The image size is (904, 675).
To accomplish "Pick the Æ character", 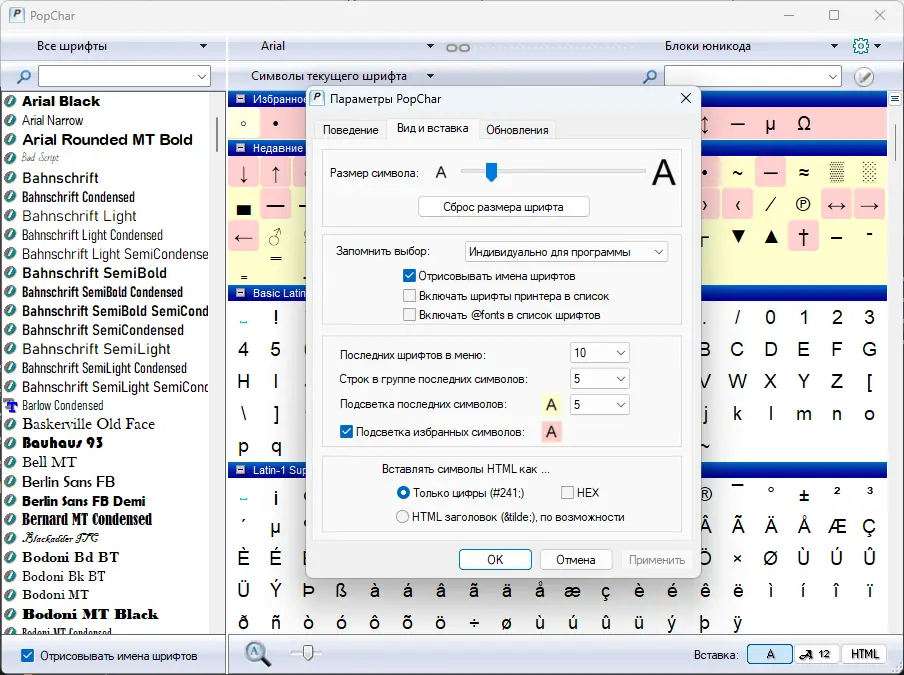I will click(x=836, y=526).
